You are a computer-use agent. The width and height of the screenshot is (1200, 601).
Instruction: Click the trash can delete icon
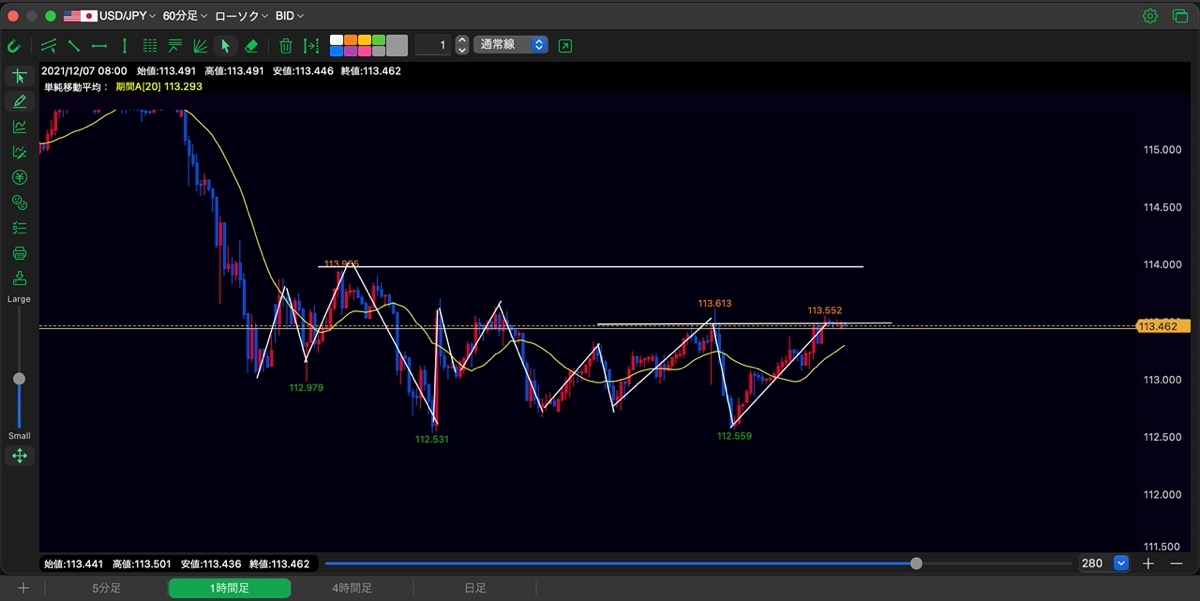286,45
